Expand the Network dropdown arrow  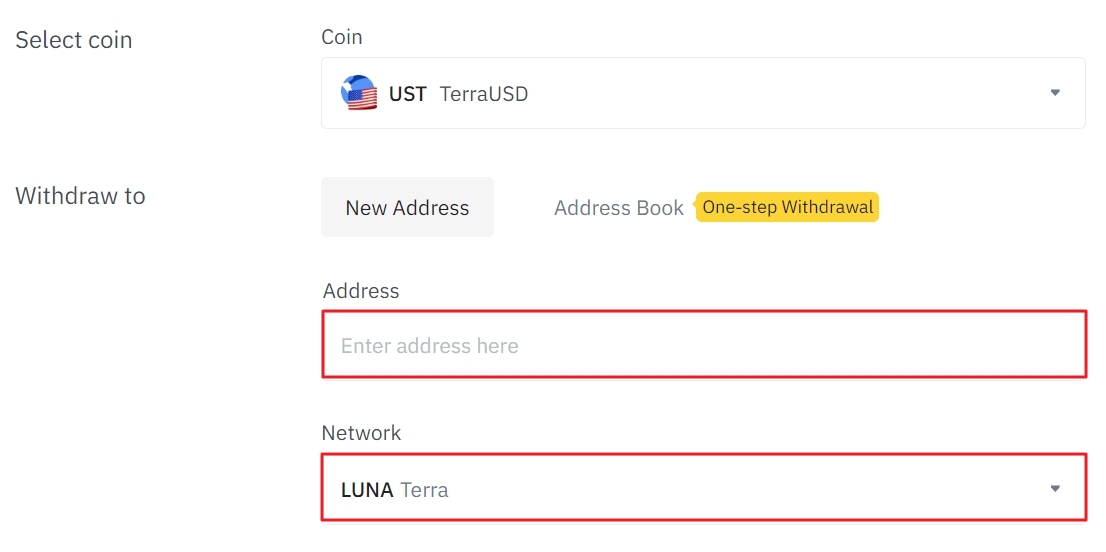pos(1054,489)
